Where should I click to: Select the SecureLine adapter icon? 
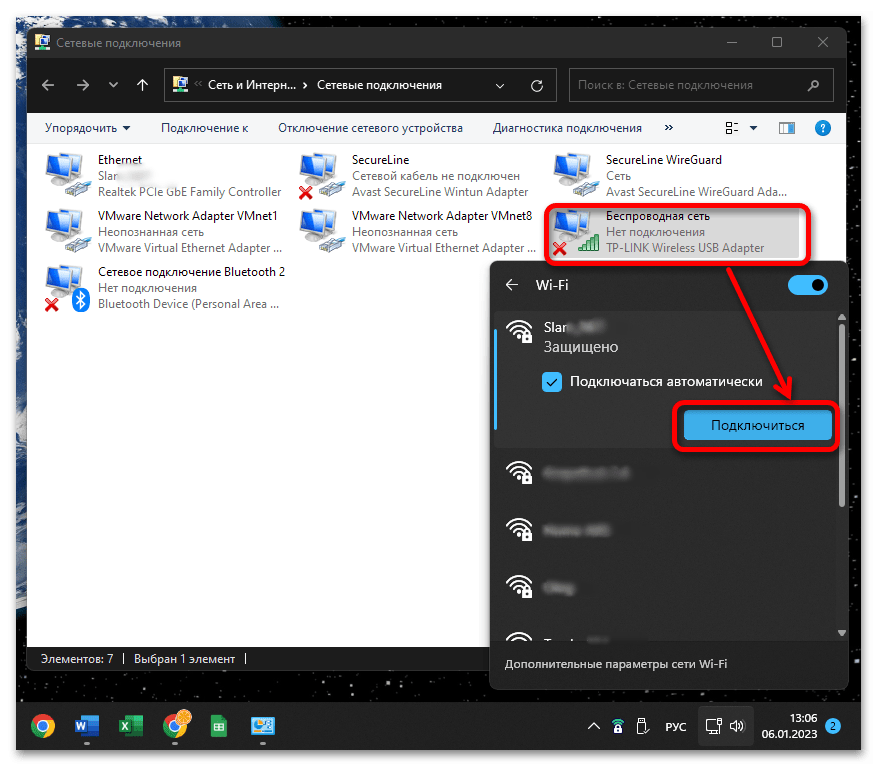coord(322,176)
